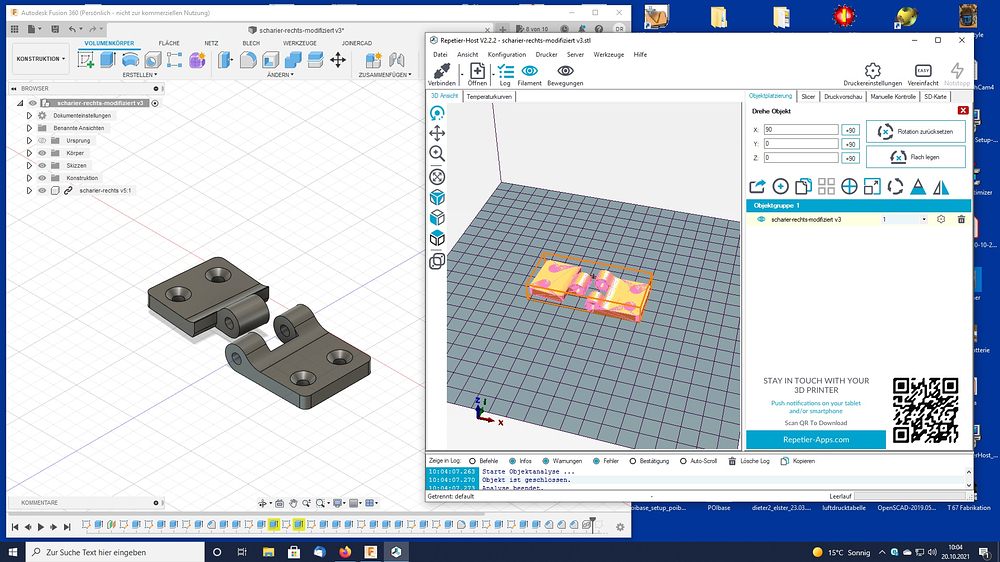Expand the Ursprung folder in browser tree
Viewport: 1000px width, 562px height.
[x=29, y=140]
